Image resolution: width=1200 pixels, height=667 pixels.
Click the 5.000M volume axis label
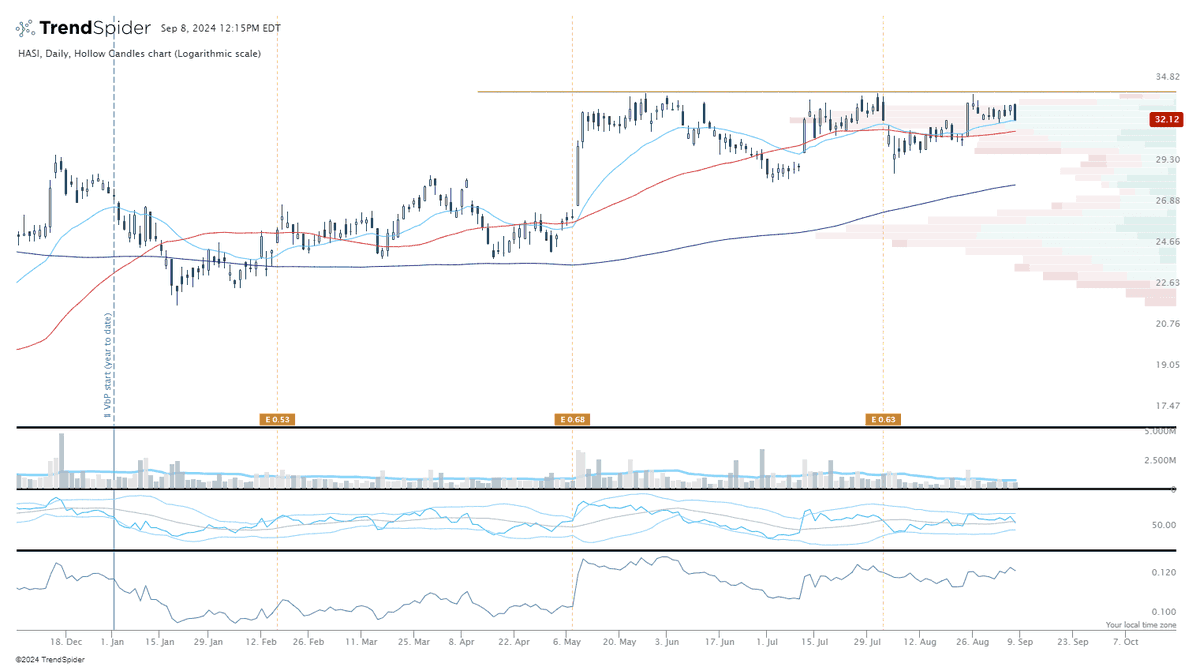pos(1161,431)
